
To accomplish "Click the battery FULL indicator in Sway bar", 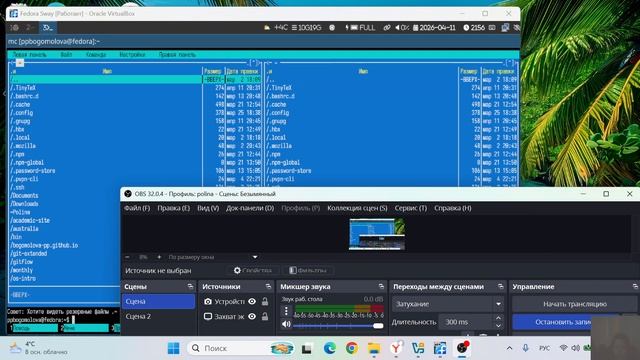I will tap(360, 28).
